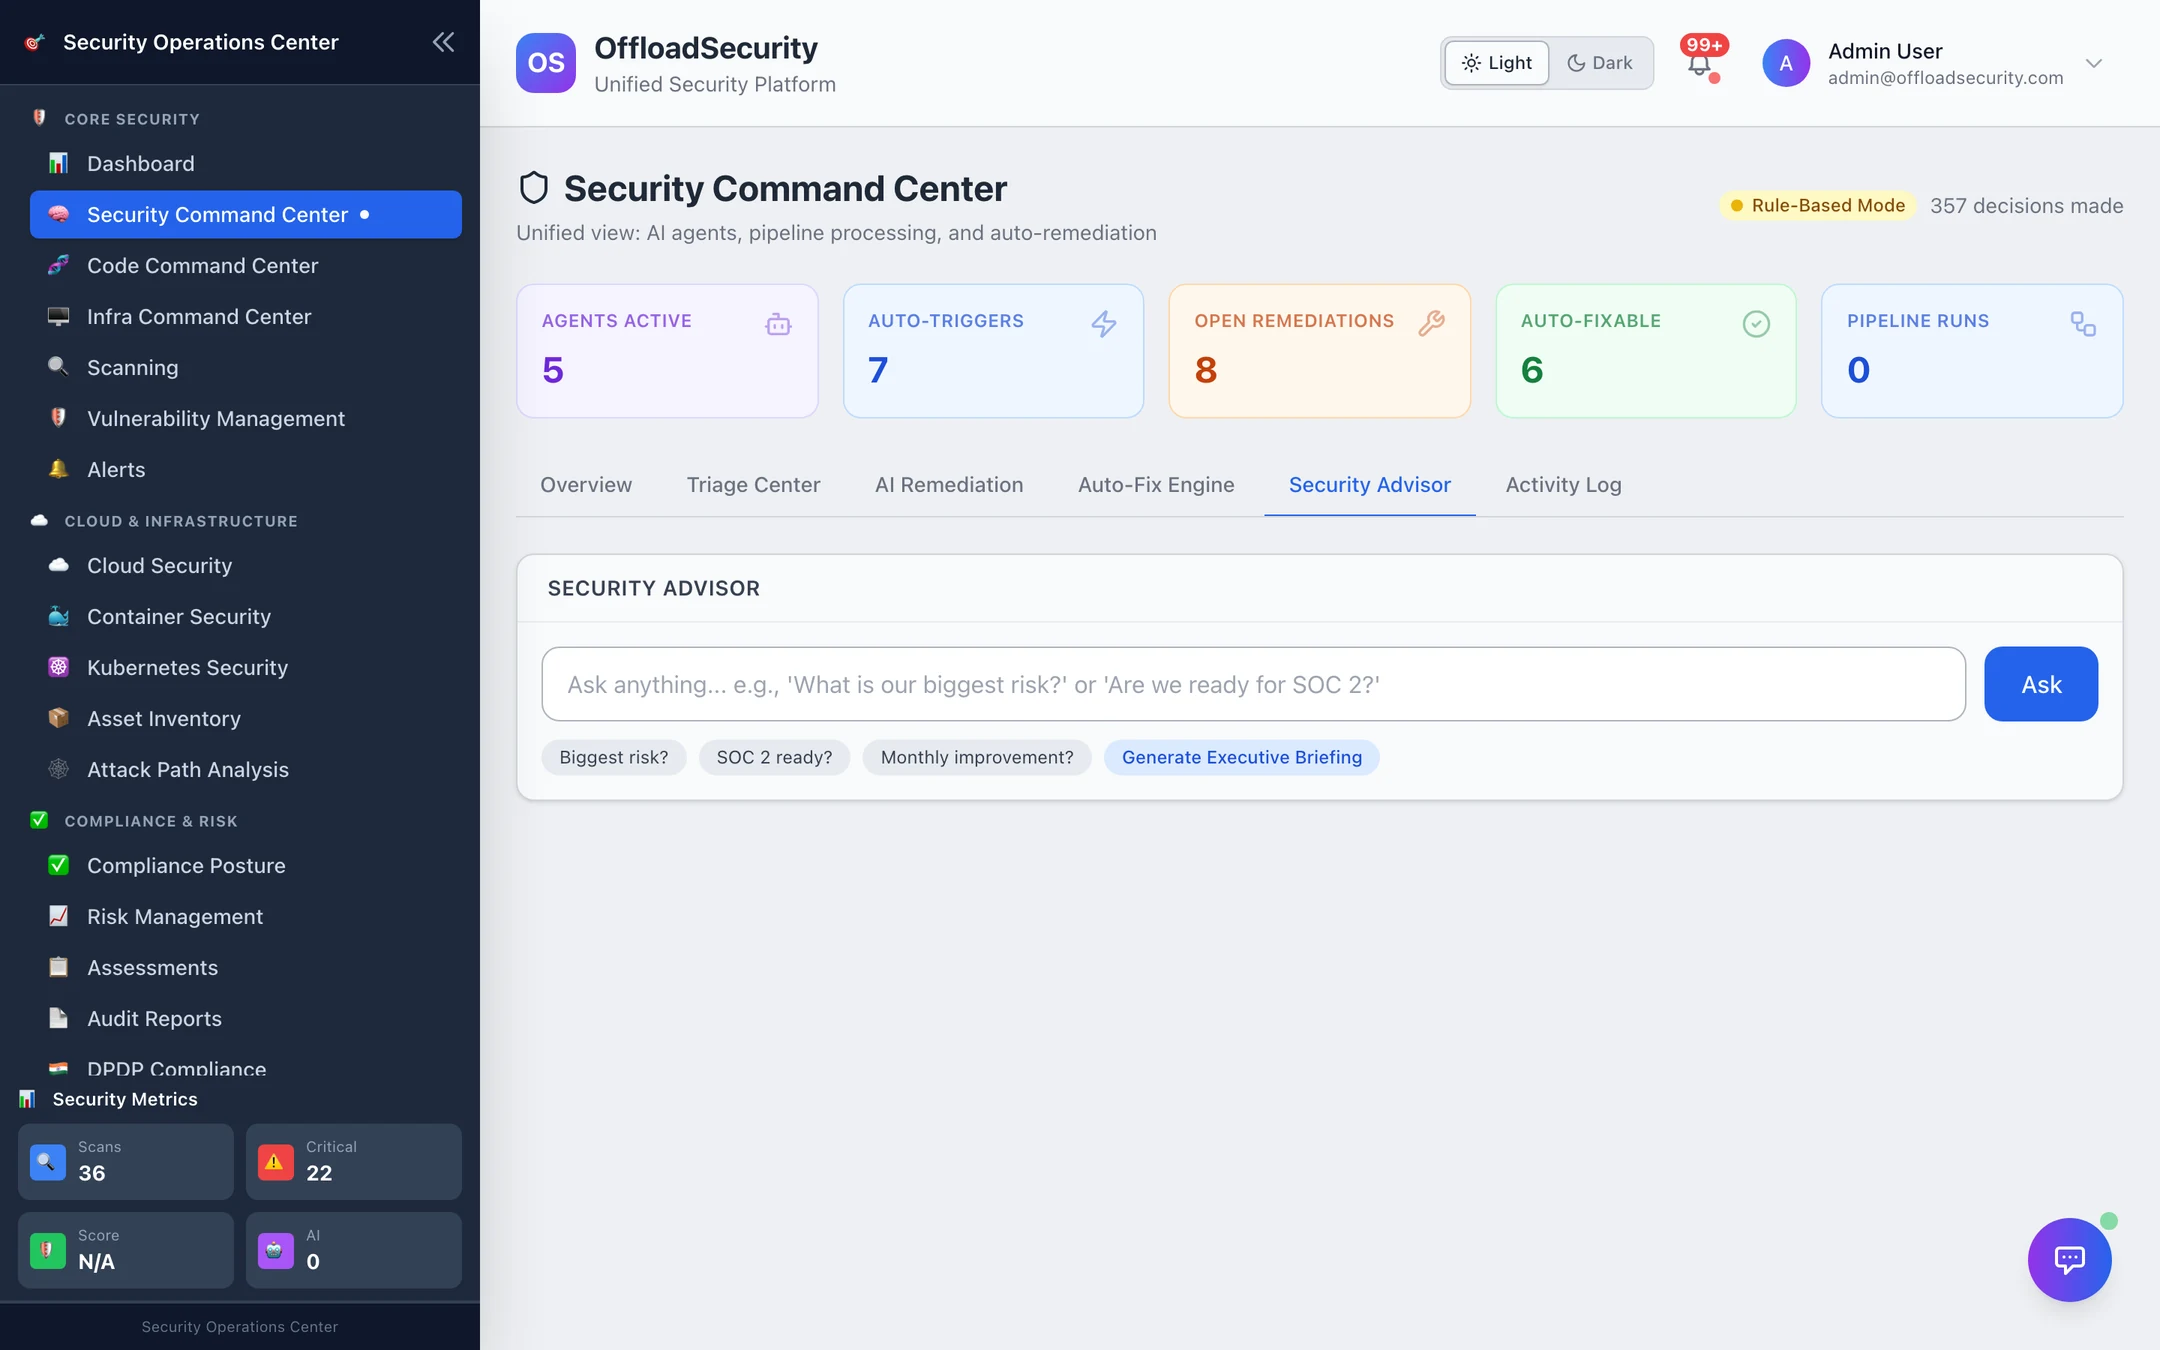This screenshot has width=2160, height=1350.
Task: Click the shield icon beside Security Command Center title
Action: tap(534, 188)
